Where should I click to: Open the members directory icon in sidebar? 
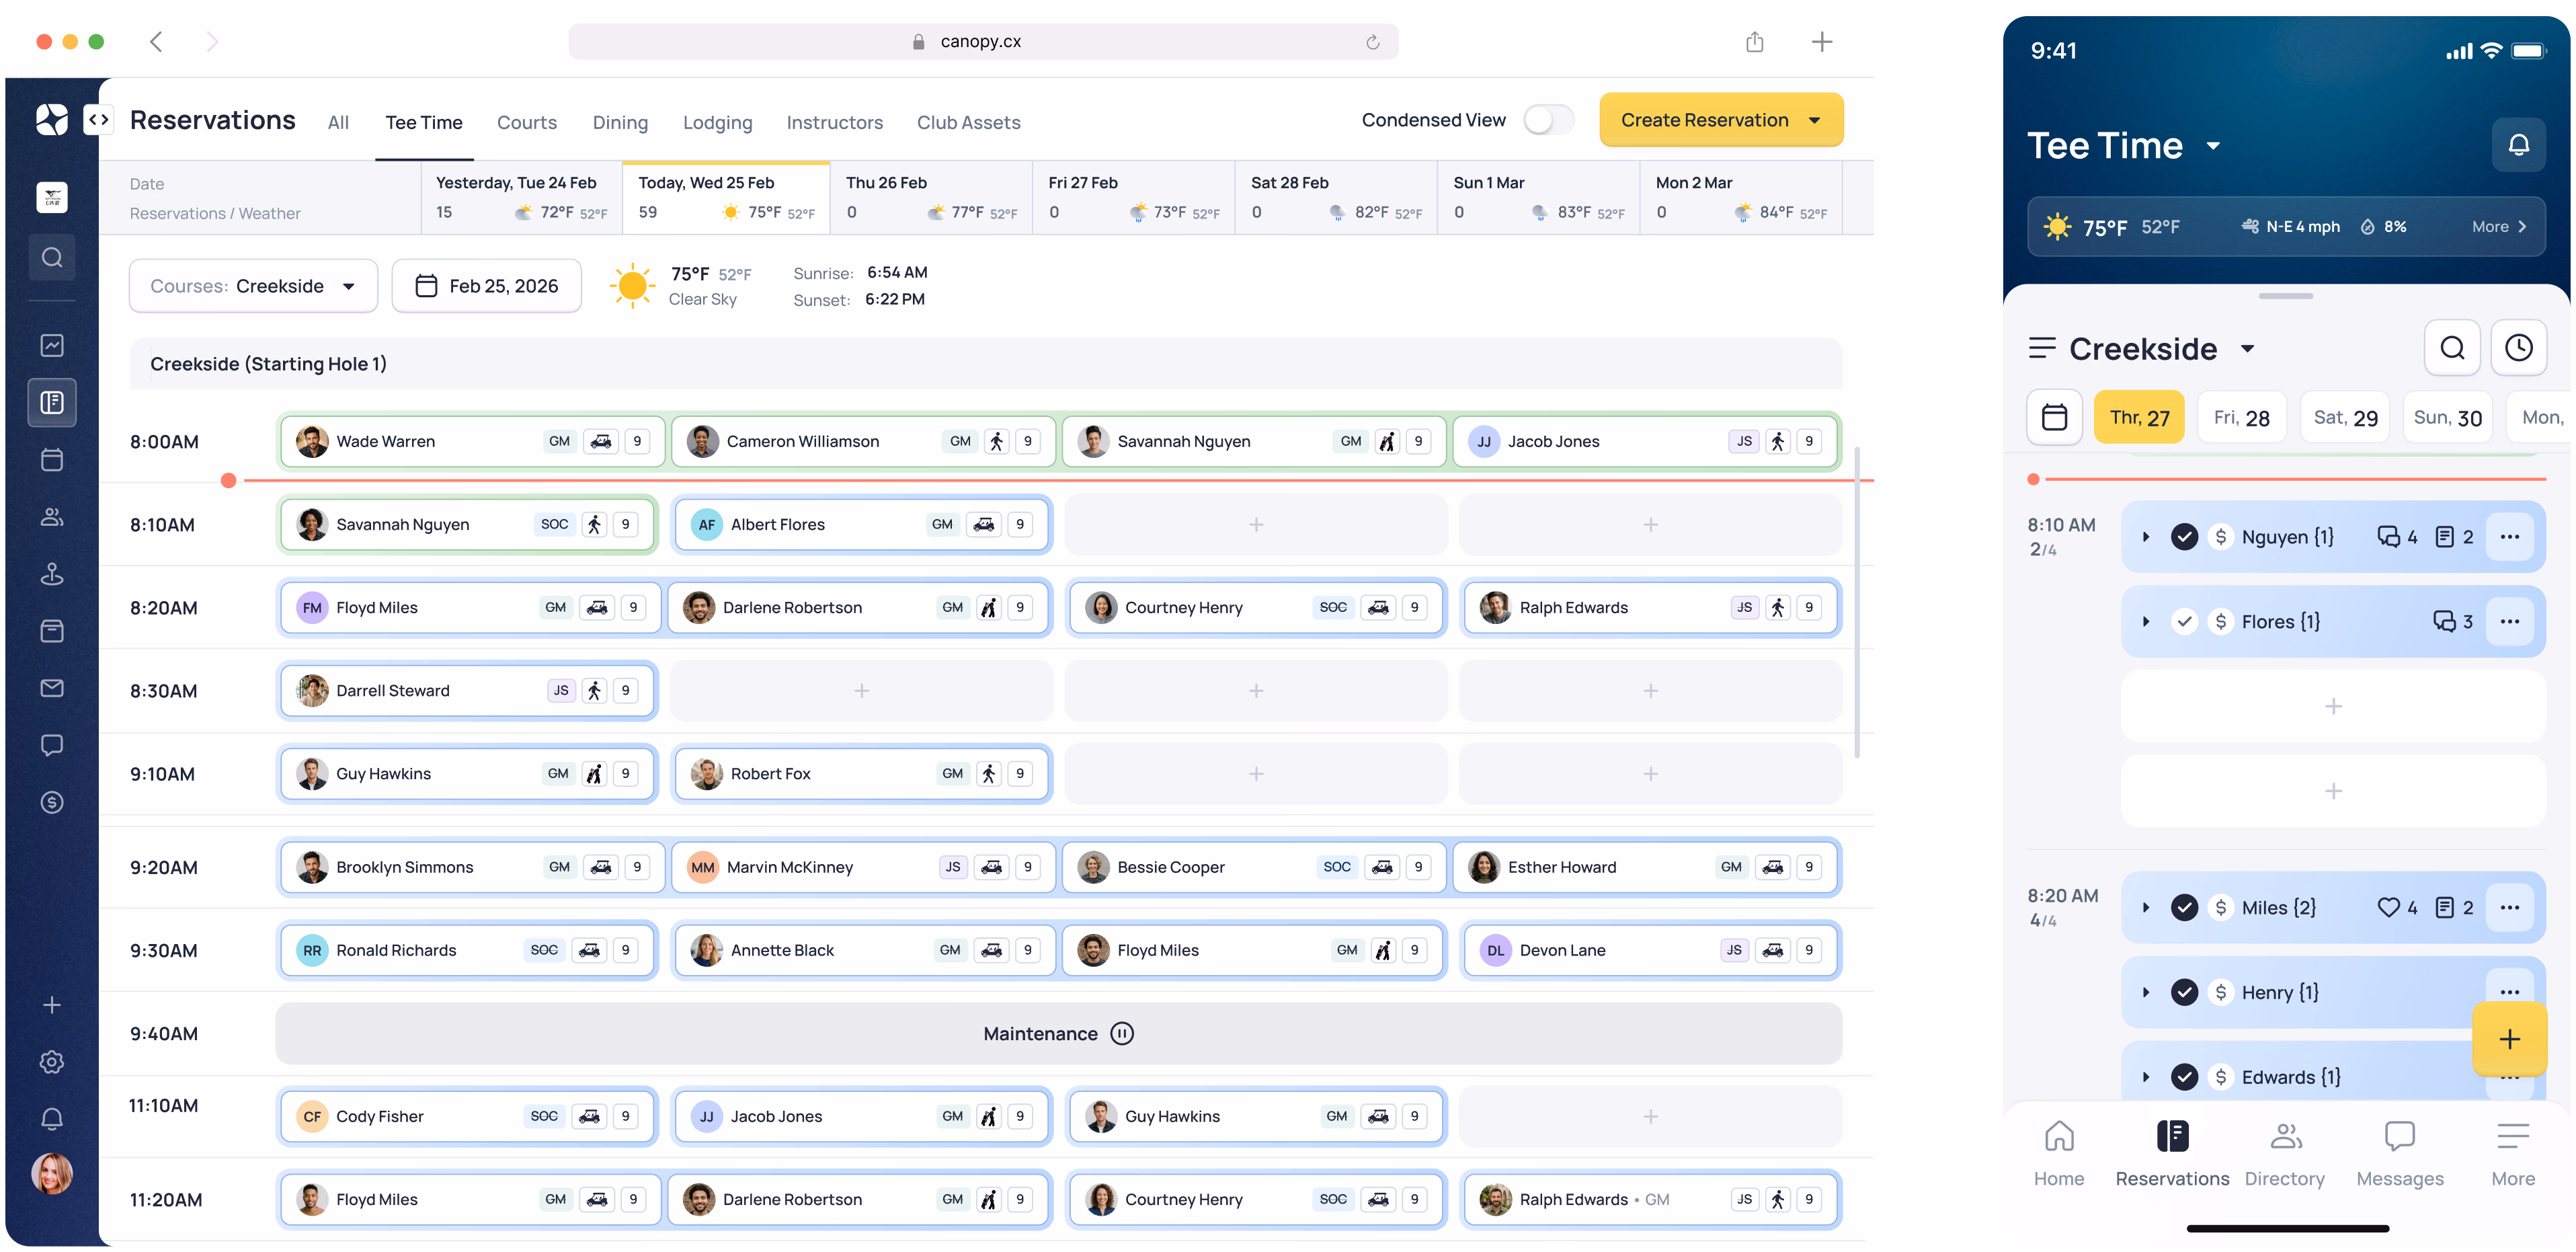pyautogui.click(x=52, y=517)
